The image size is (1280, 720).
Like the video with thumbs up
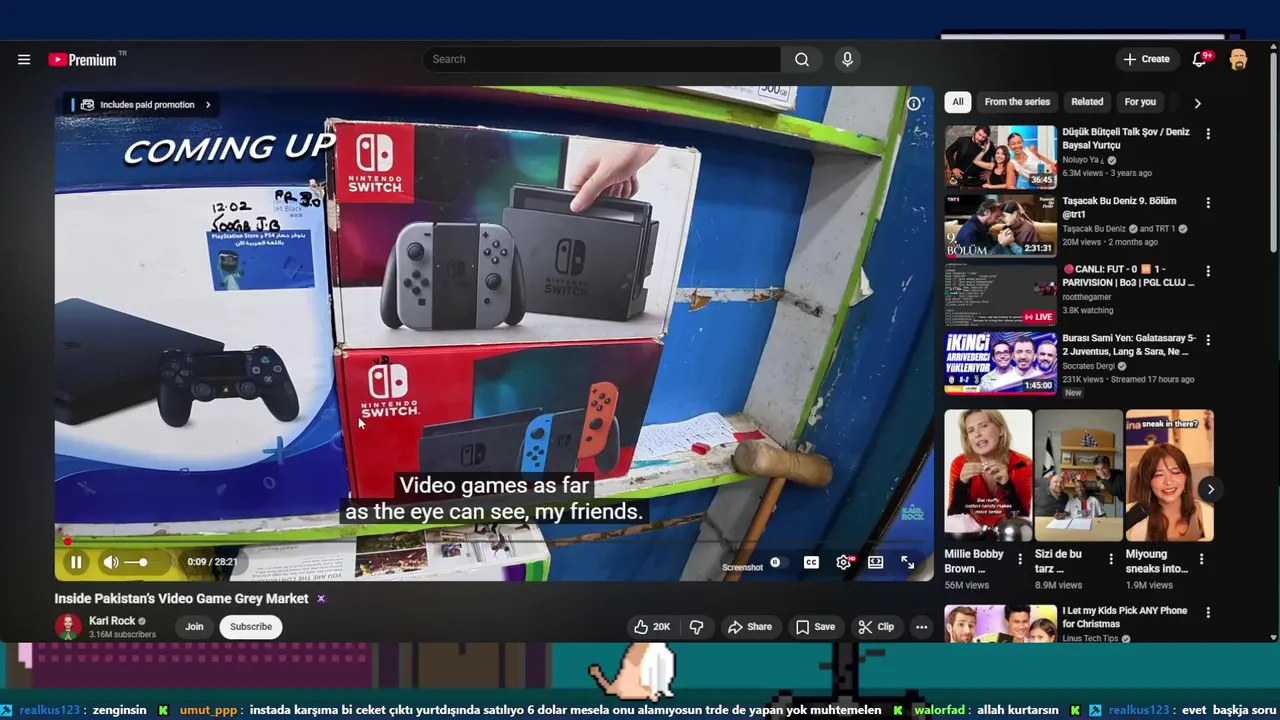(651, 627)
